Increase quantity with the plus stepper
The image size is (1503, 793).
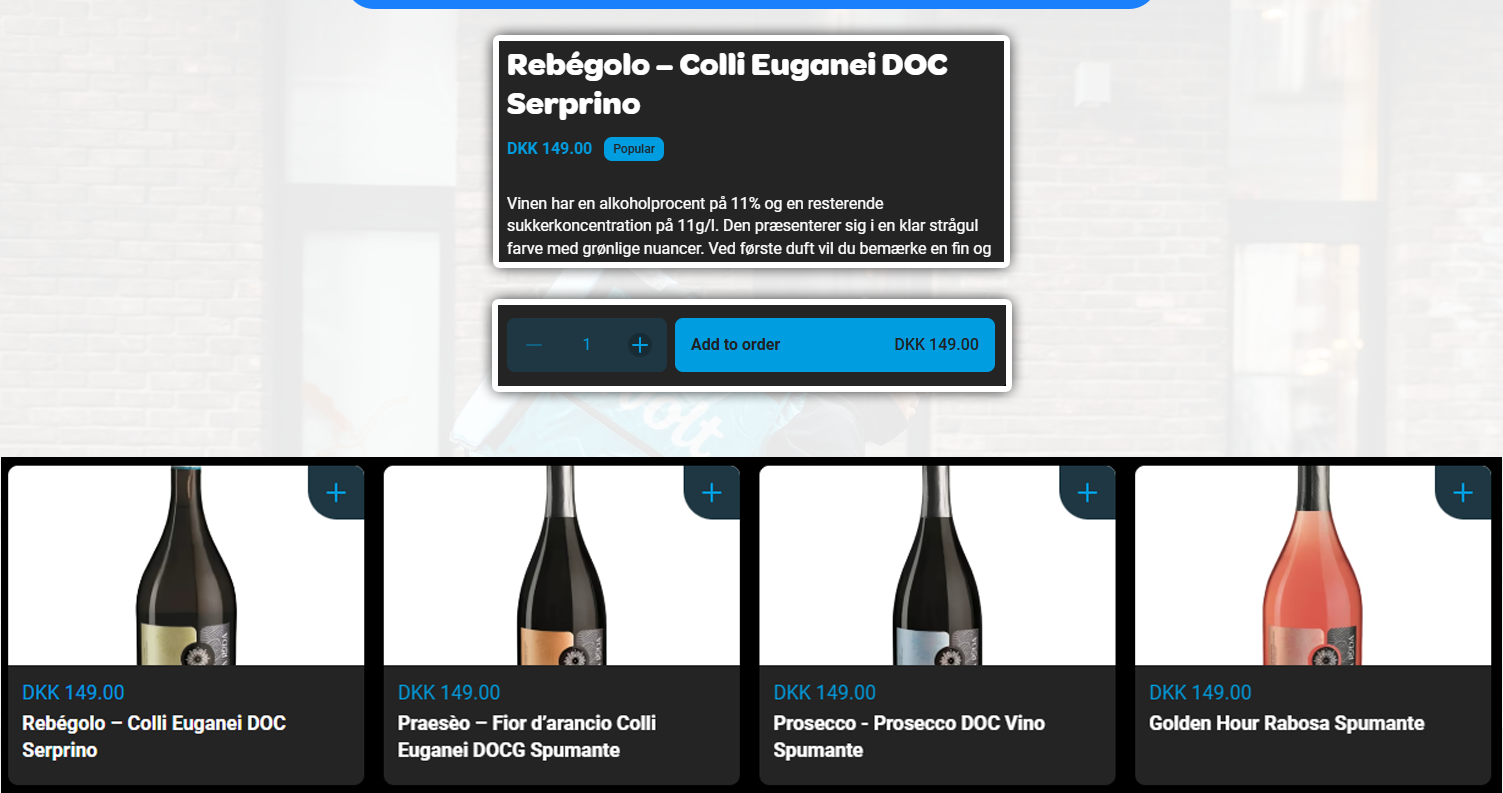tap(640, 345)
